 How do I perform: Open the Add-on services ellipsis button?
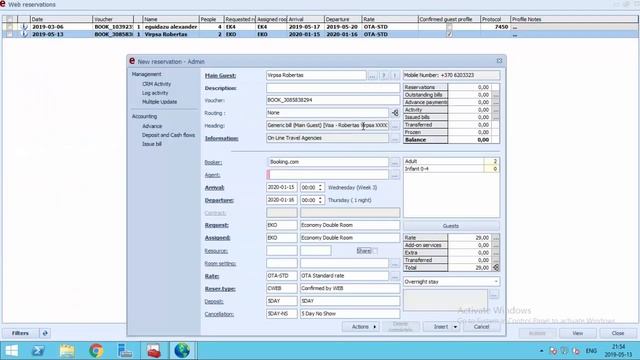pos(496,245)
